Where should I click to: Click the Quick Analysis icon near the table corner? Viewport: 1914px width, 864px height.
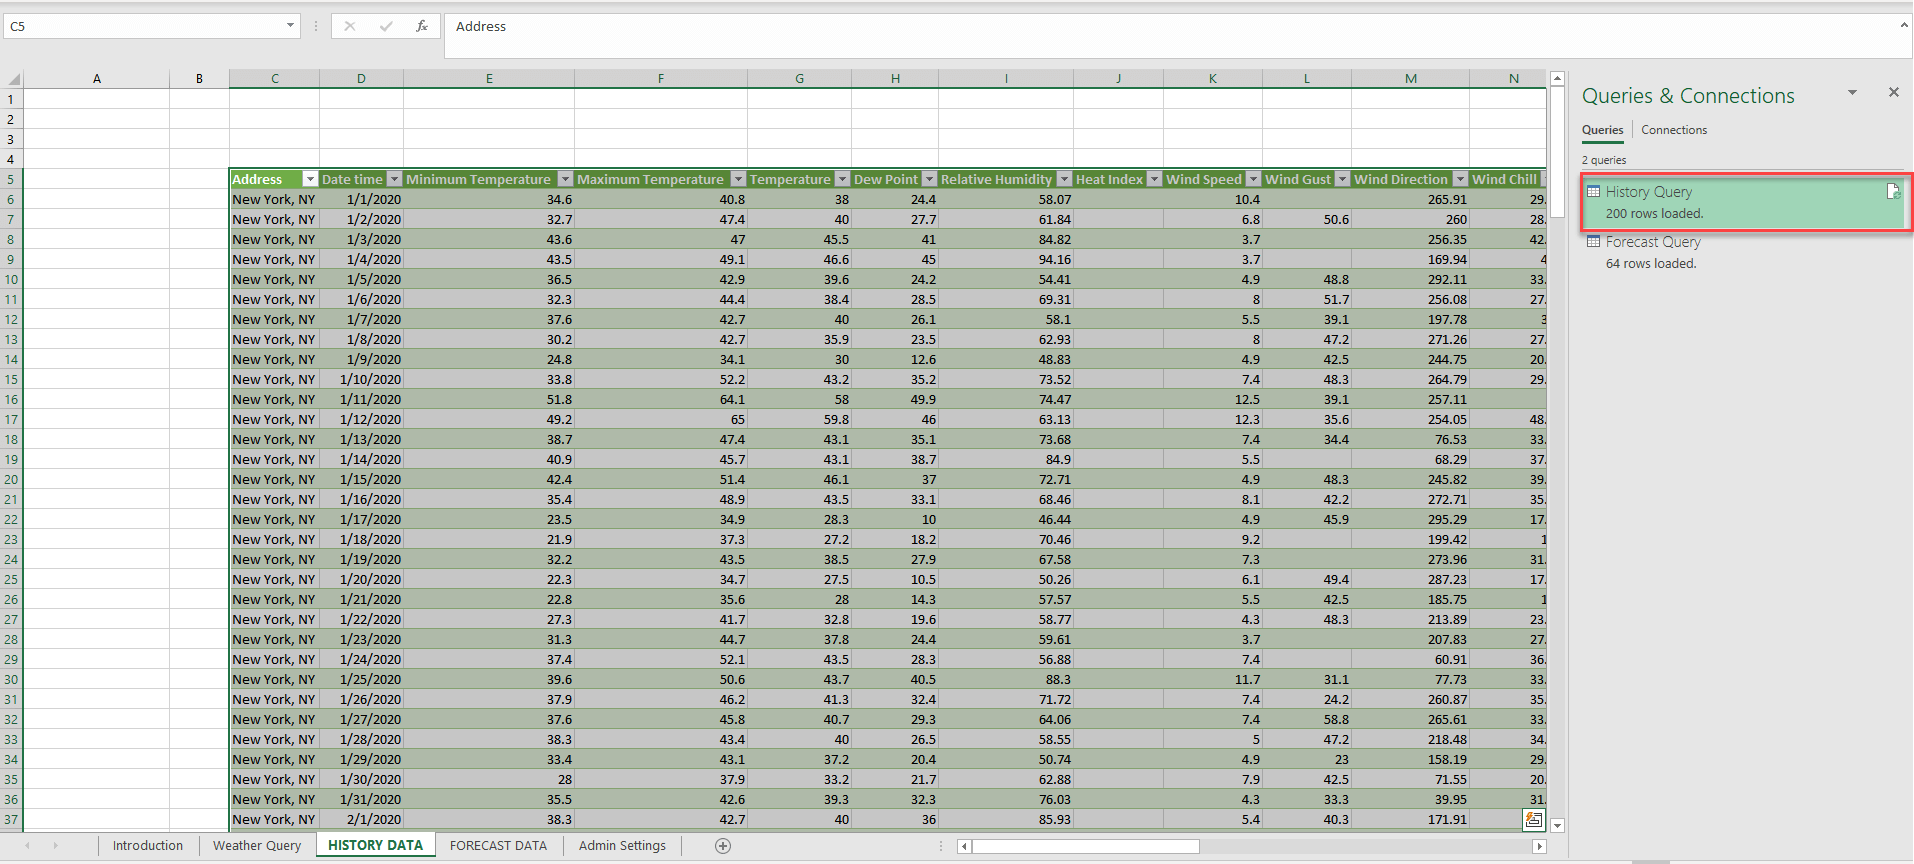[x=1533, y=820]
